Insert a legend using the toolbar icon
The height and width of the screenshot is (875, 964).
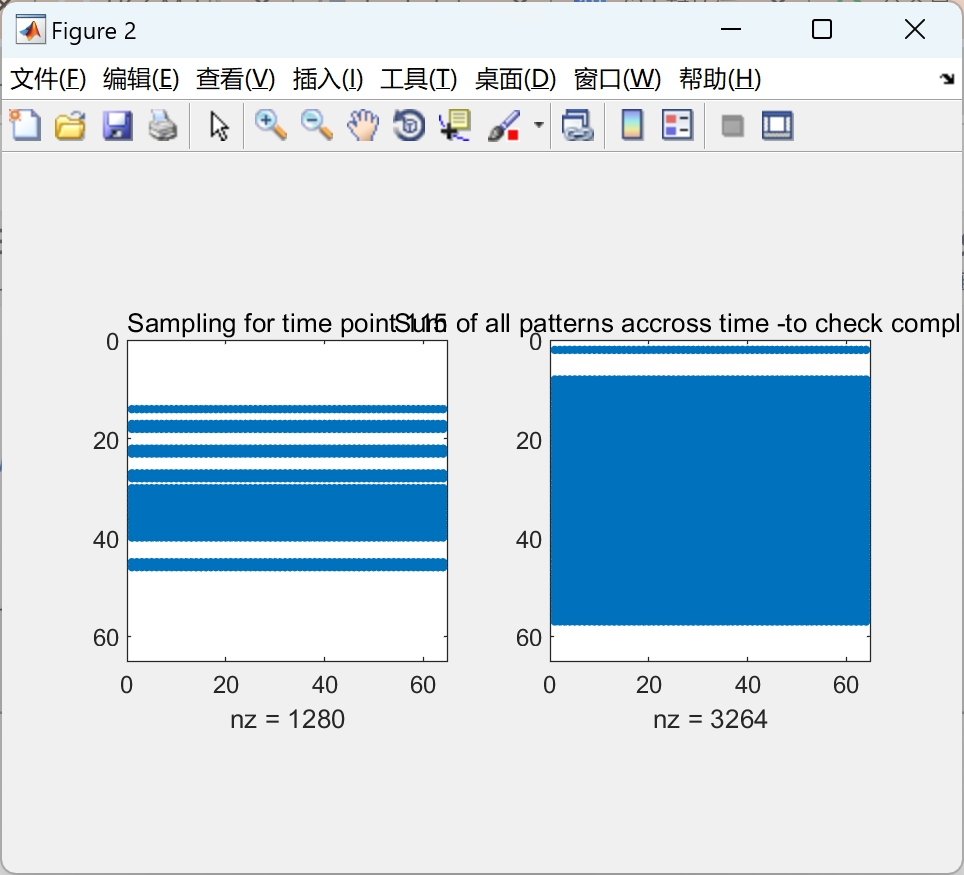(678, 125)
